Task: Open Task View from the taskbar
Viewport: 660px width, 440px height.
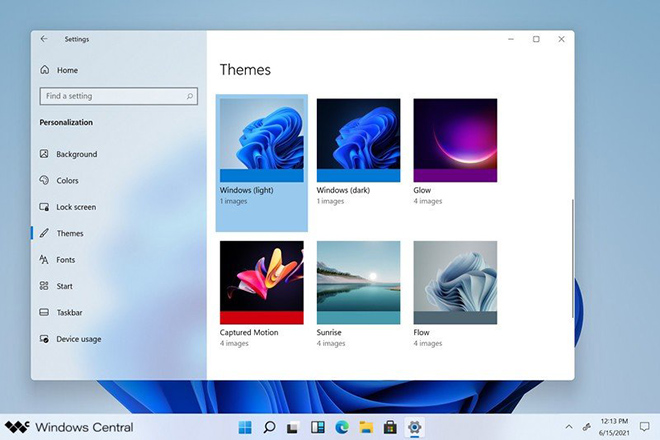Action: tap(293, 427)
